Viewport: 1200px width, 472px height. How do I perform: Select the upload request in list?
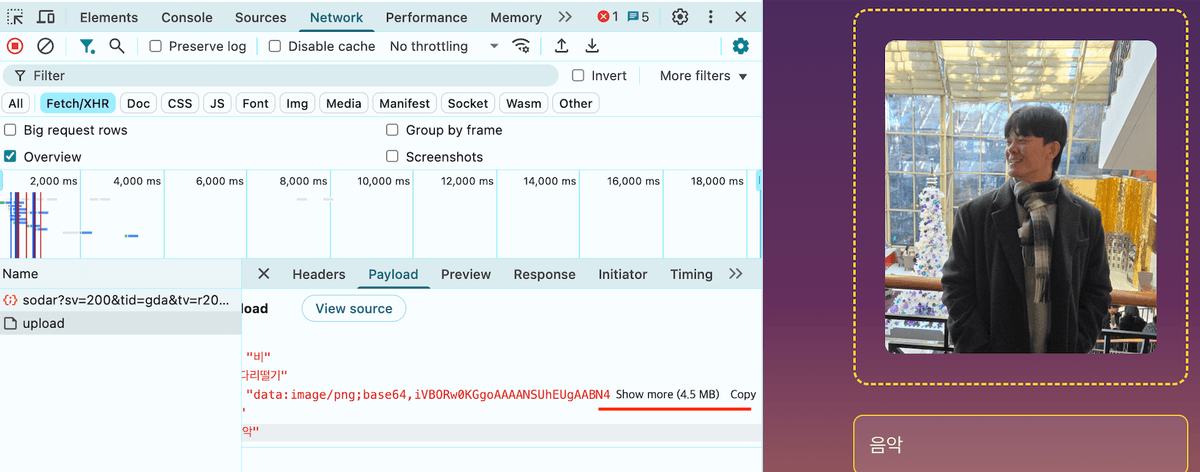point(43,323)
